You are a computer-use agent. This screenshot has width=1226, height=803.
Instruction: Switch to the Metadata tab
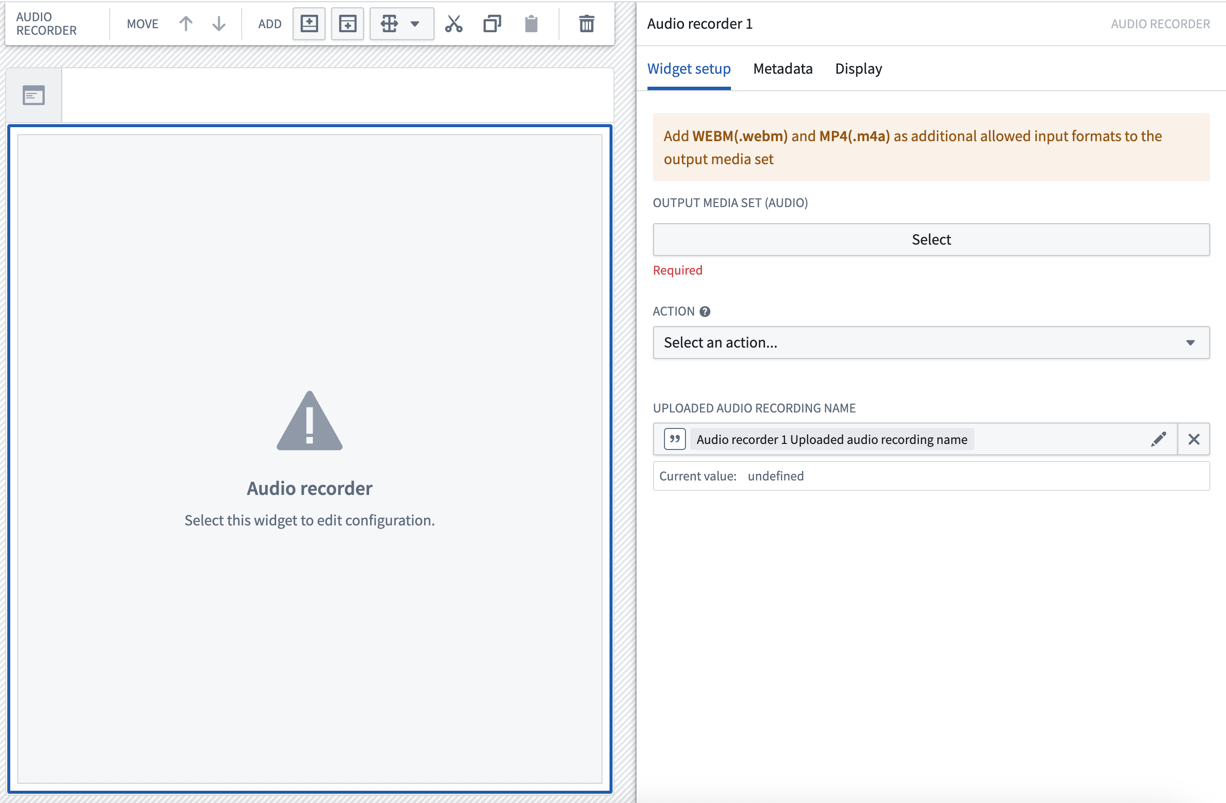782,69
